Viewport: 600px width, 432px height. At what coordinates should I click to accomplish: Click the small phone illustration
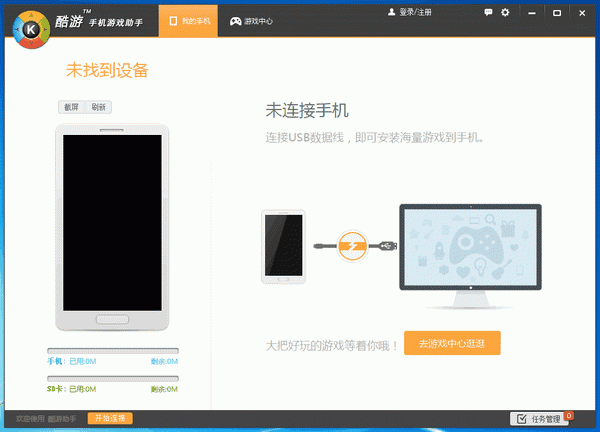pos(284,246)
